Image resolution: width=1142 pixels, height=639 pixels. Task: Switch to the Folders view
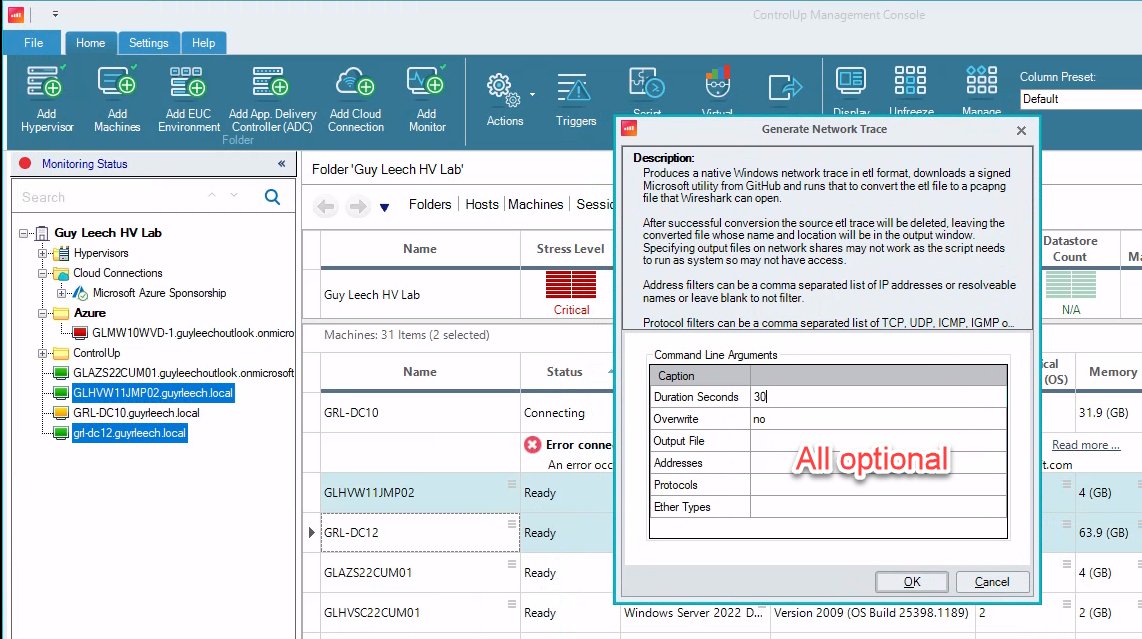coord(430,205)
